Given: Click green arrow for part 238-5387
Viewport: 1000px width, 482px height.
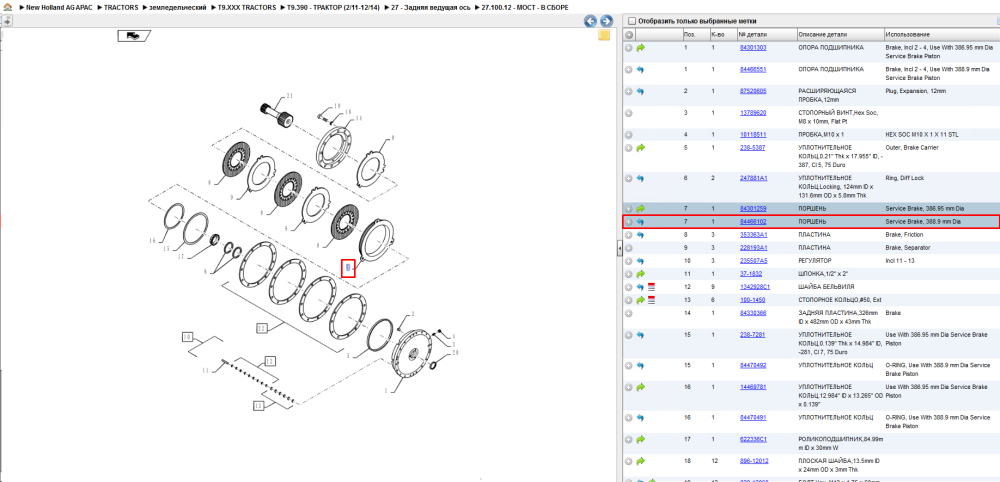Looking at the screenshot, I should pyautogui.click(x=641, y=148).
